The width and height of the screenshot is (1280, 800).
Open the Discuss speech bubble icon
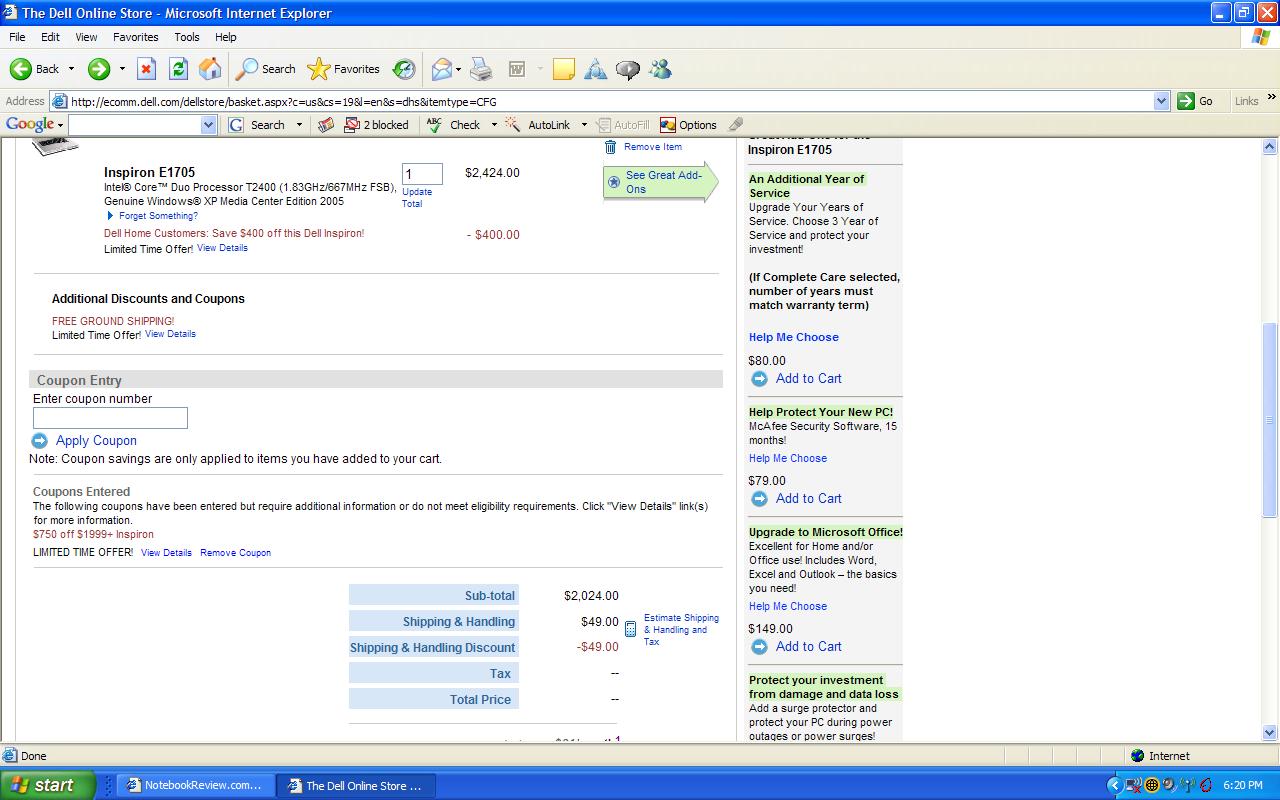[628, 69]
